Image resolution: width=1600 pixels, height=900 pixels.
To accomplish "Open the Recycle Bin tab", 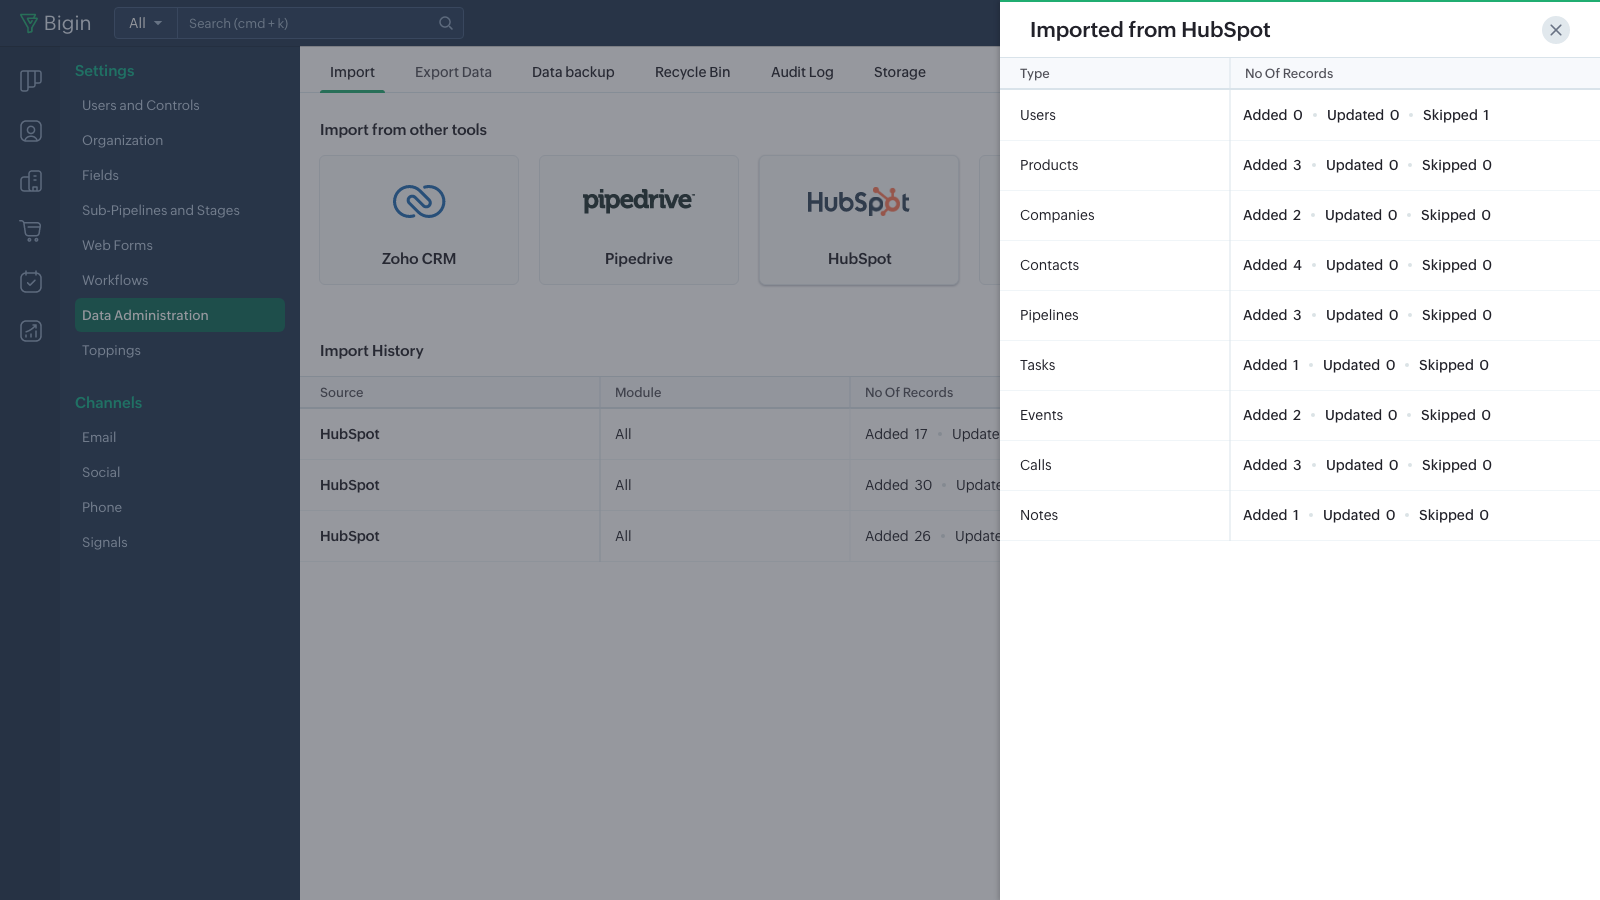I will (692, 72).
